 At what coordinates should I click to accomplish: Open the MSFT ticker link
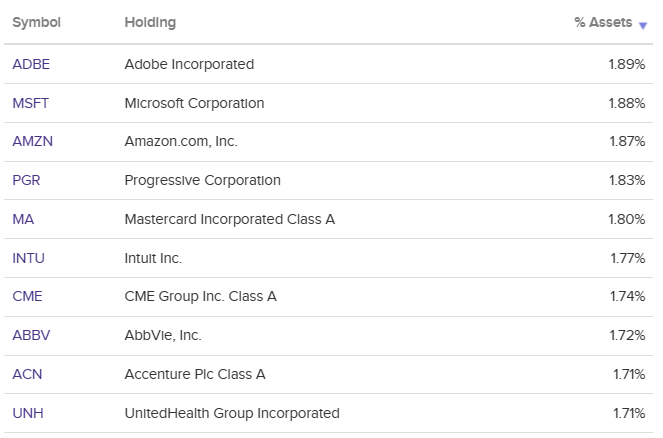[31, 103]
